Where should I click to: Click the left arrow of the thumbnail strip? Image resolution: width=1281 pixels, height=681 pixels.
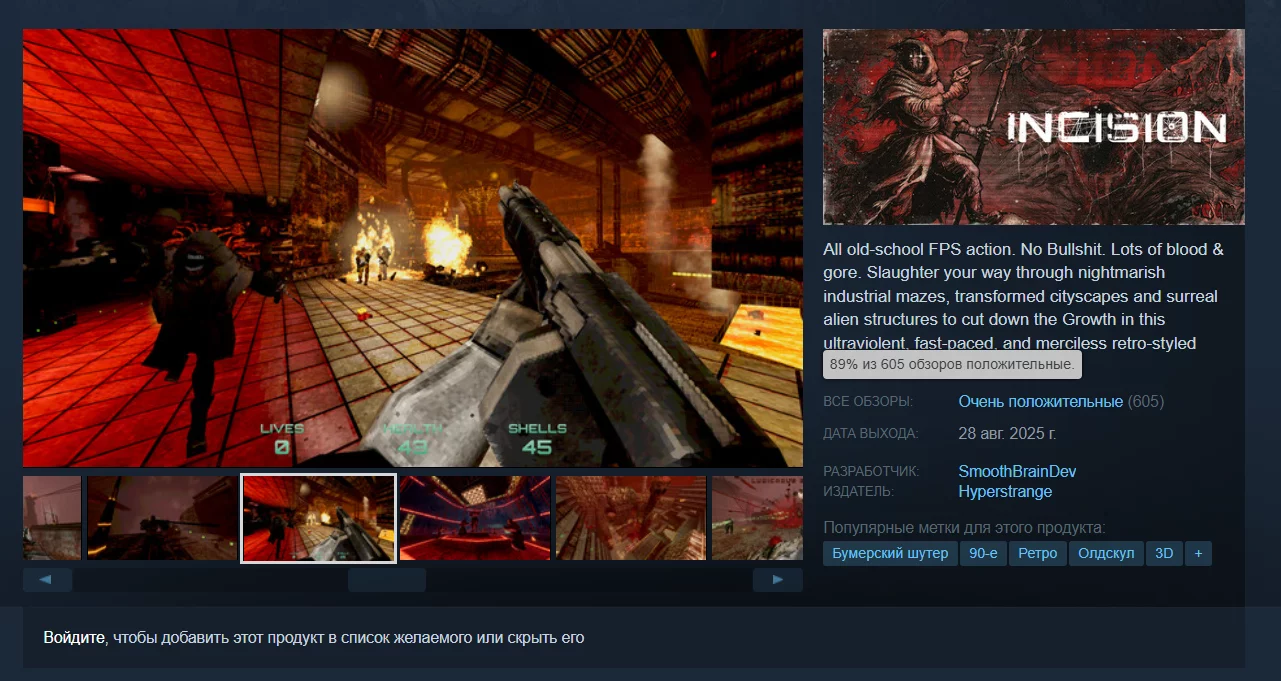47,580
